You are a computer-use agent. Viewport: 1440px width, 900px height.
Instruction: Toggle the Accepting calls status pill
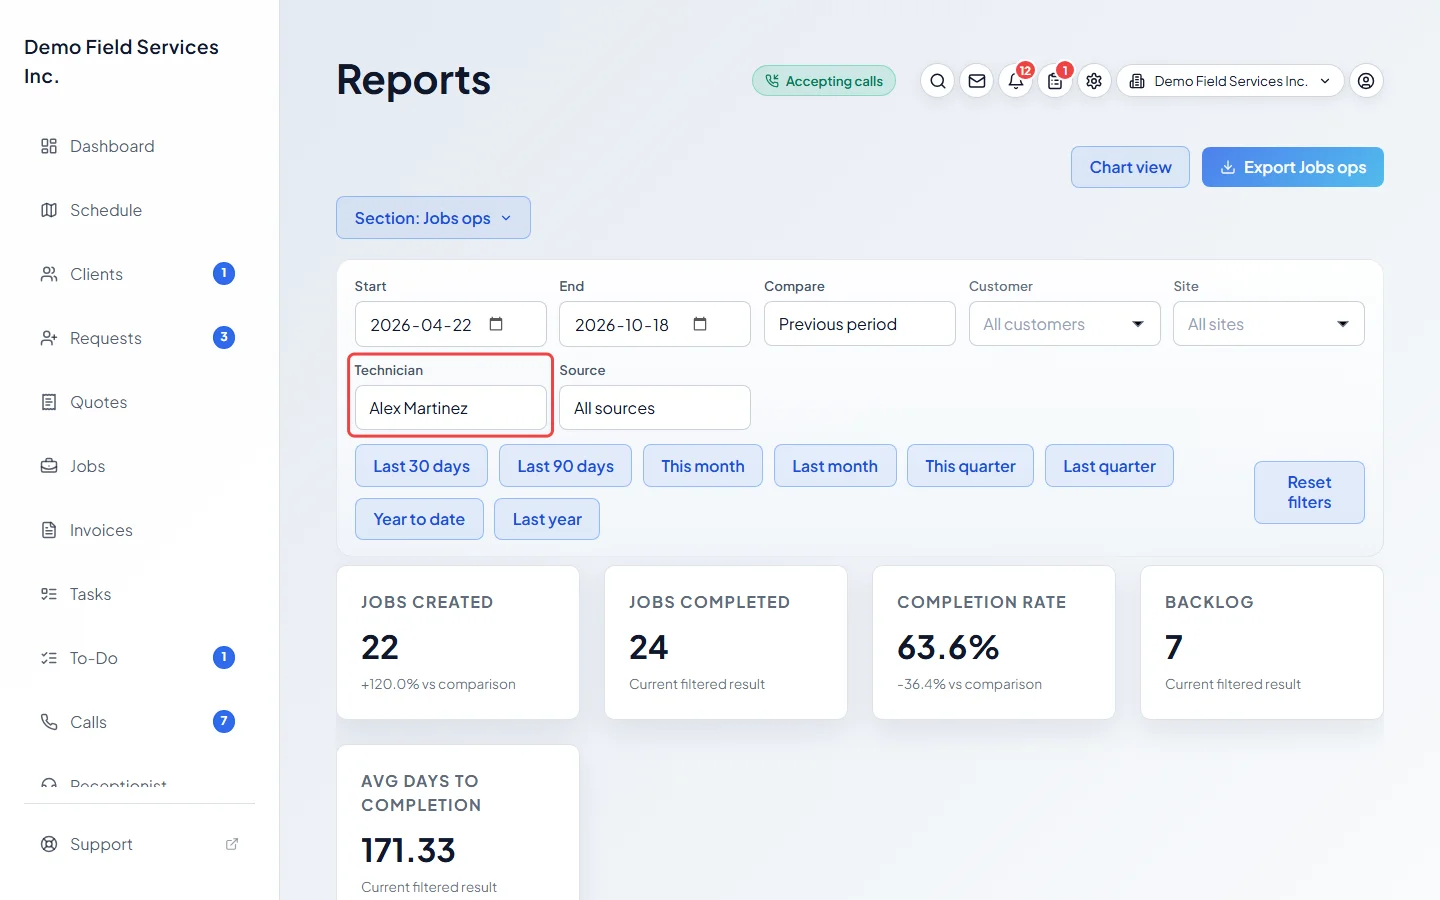[x=824, y=81]
